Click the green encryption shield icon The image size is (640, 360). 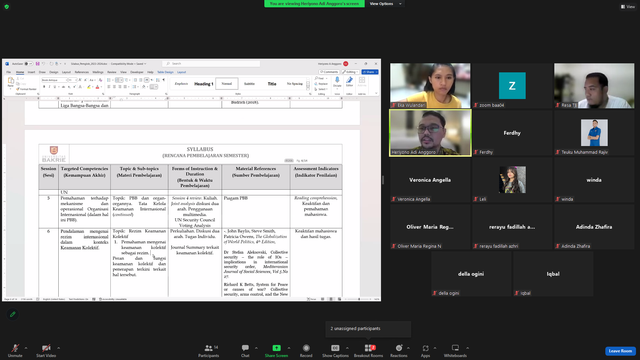(7, 7)
